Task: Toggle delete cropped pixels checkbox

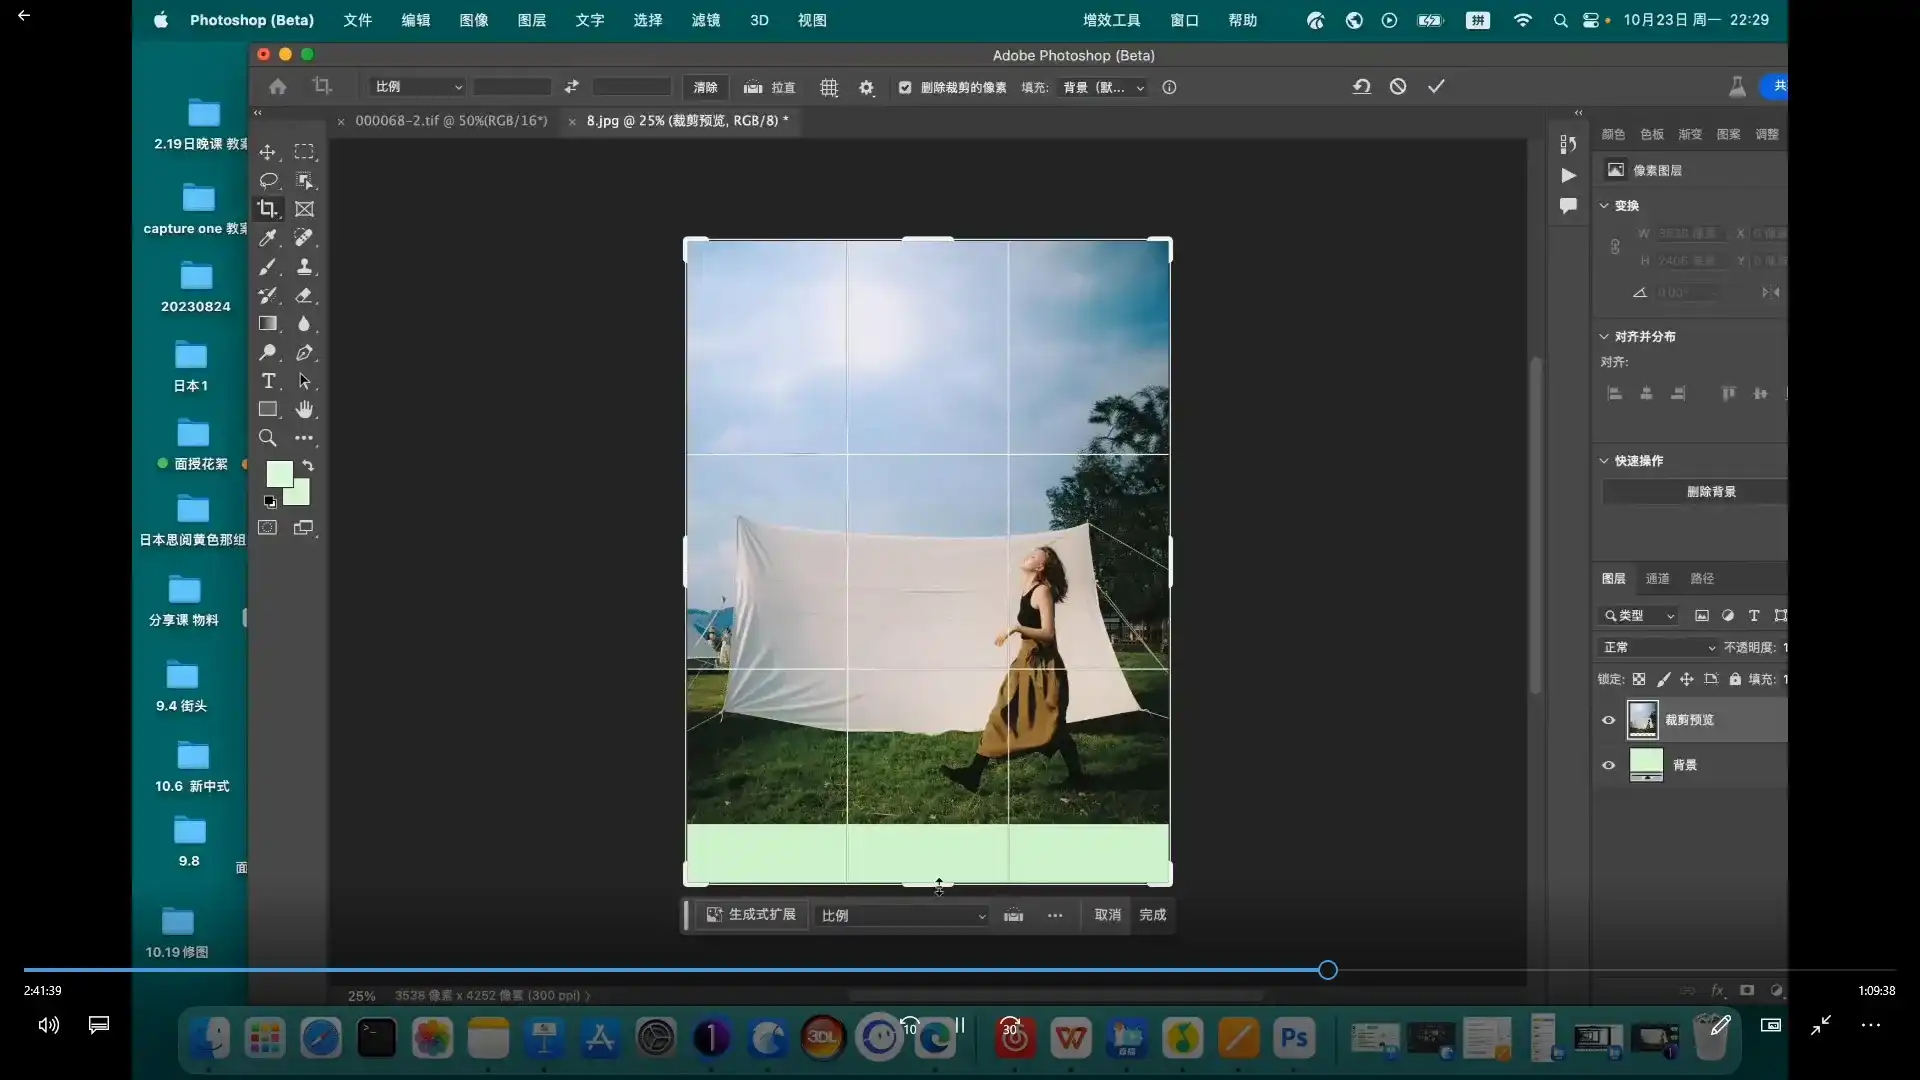Action: pos(905,88)
